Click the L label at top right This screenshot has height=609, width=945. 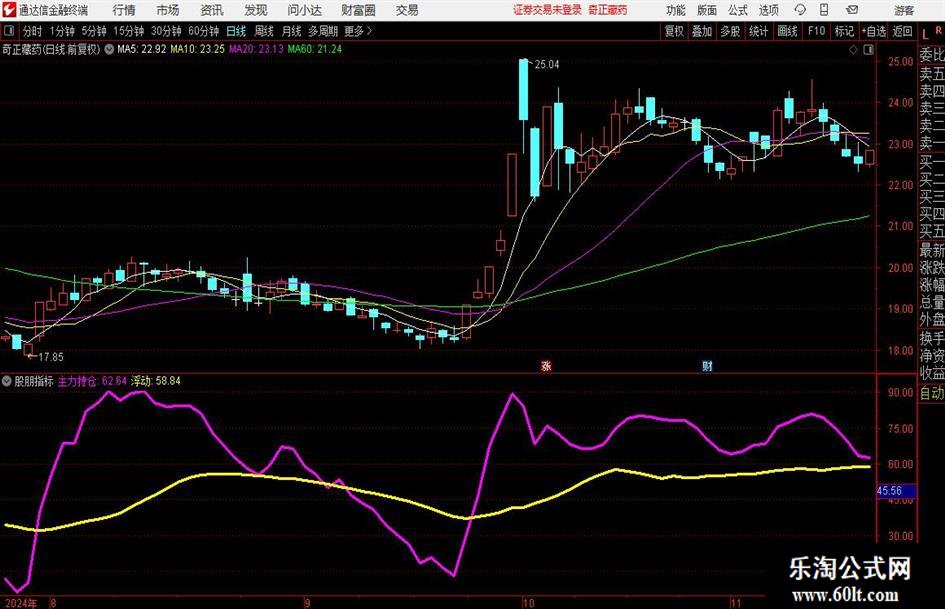click(925, 34)
